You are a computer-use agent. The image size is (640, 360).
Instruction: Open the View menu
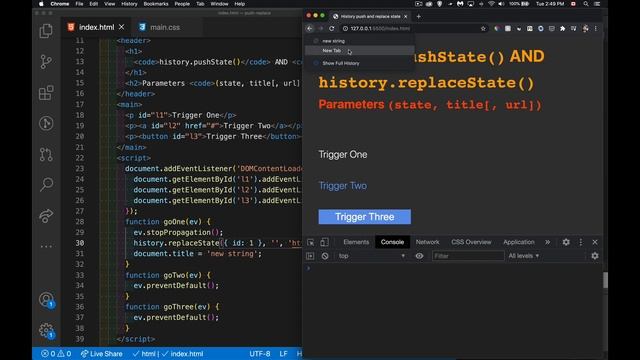click(109, 4)
